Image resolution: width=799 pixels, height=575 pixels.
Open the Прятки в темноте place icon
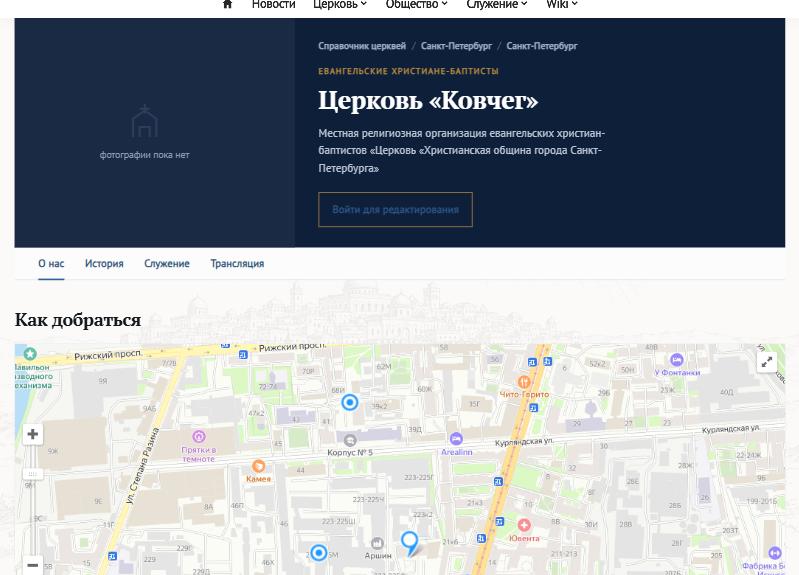click(x=199, y=436)
